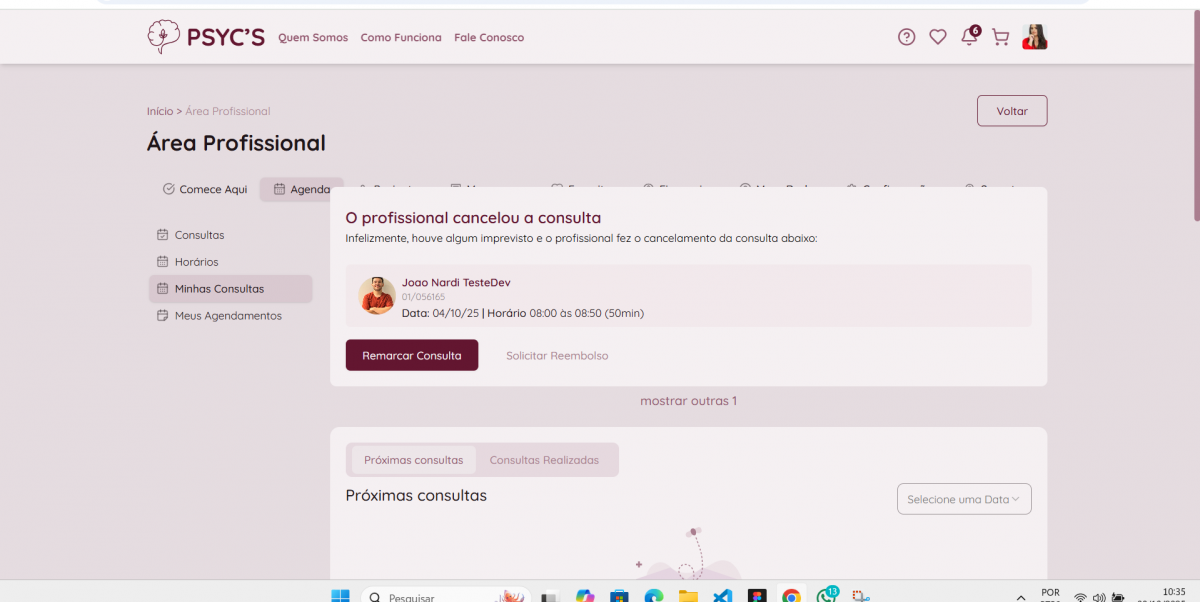Open the shopping cart icon
The height and width of the screenshot is (602, 1200).
pos(1000,37)
